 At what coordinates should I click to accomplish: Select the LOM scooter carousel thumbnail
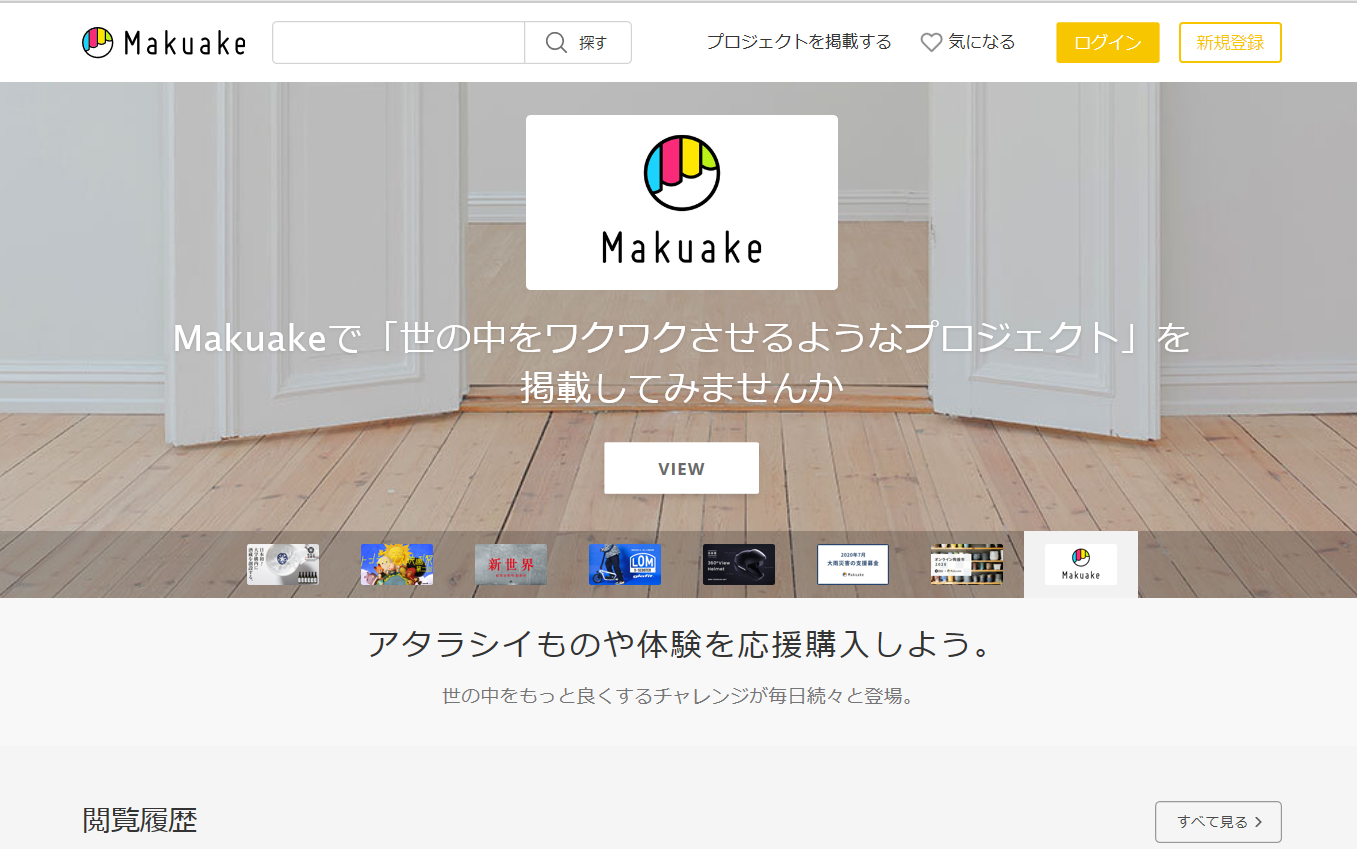(625, 565)
